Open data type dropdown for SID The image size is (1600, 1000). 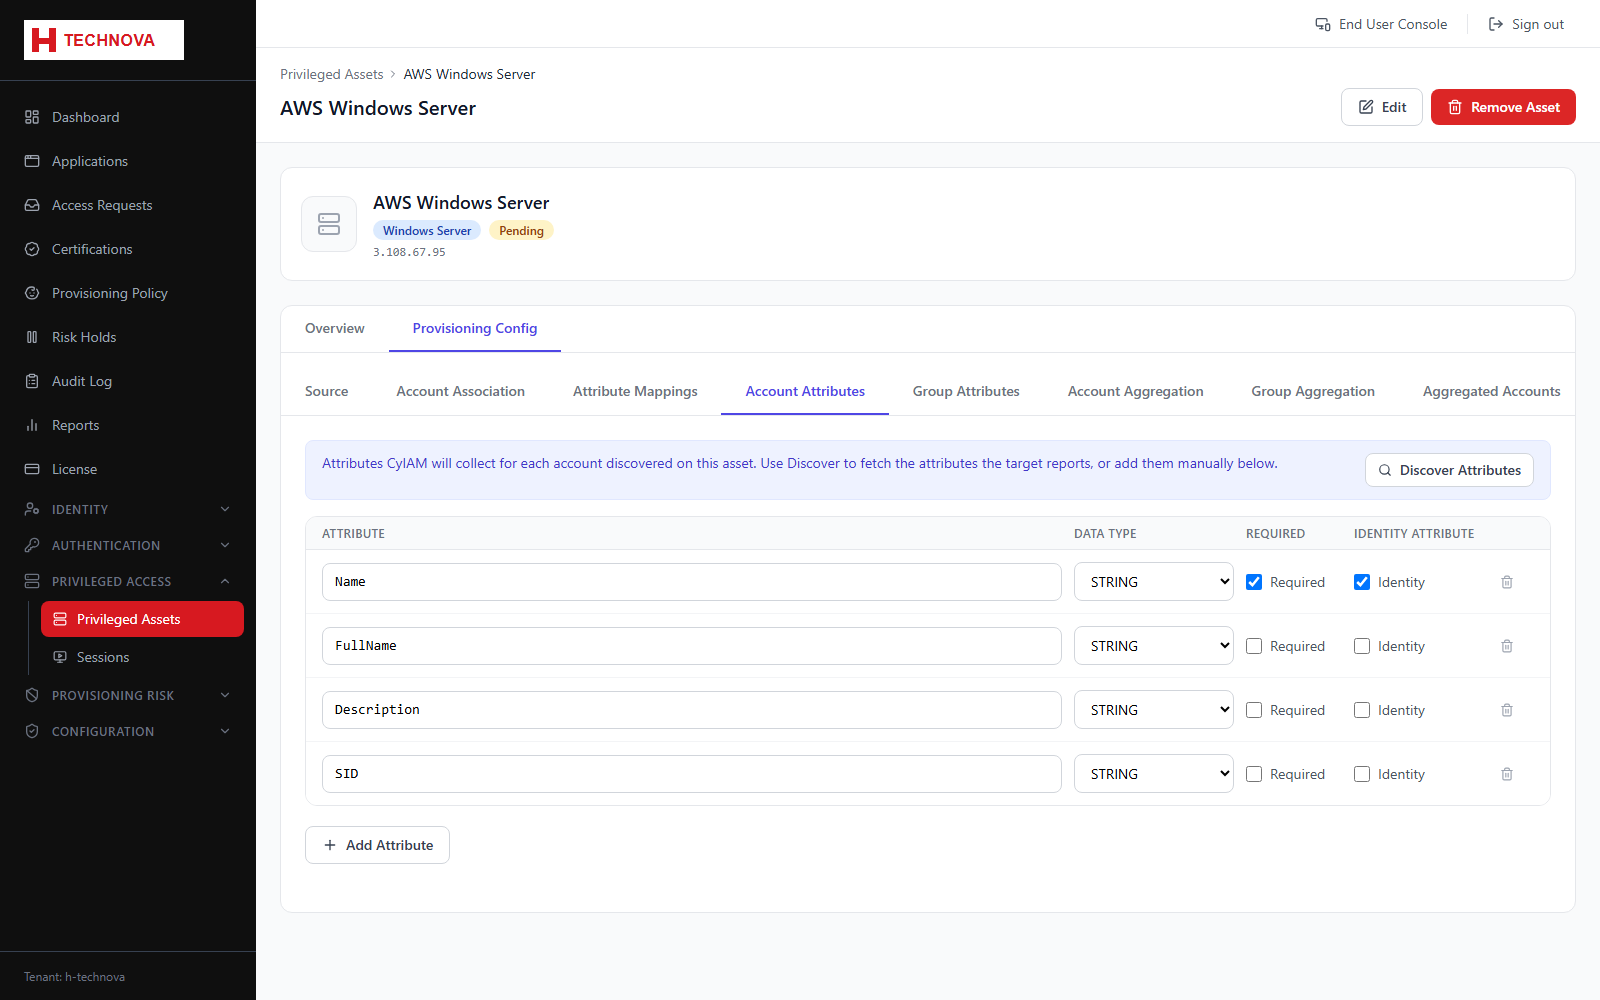tap(1154, 774)
